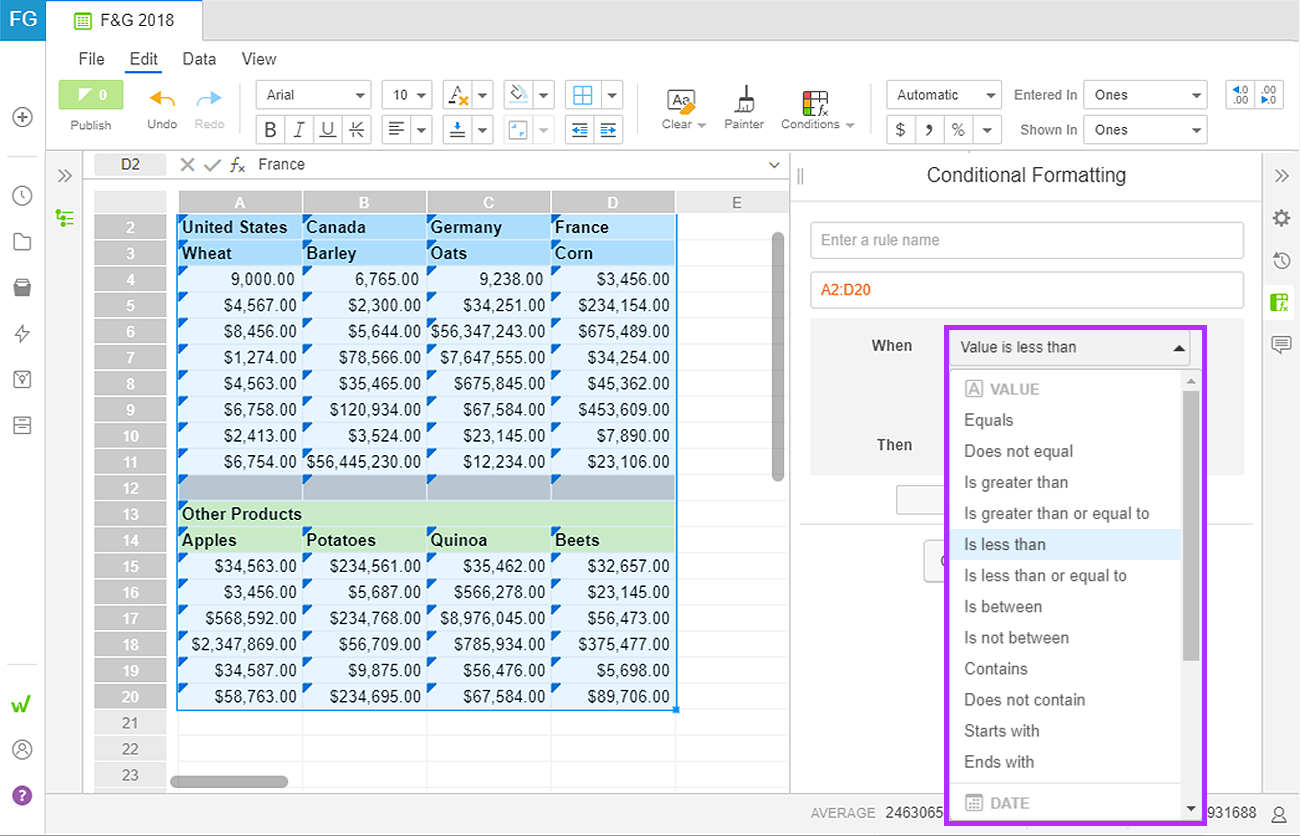The width and height of the screenshot is (1300, 836).
Task: Click the rule name input field
Action: coord(1027,240)
